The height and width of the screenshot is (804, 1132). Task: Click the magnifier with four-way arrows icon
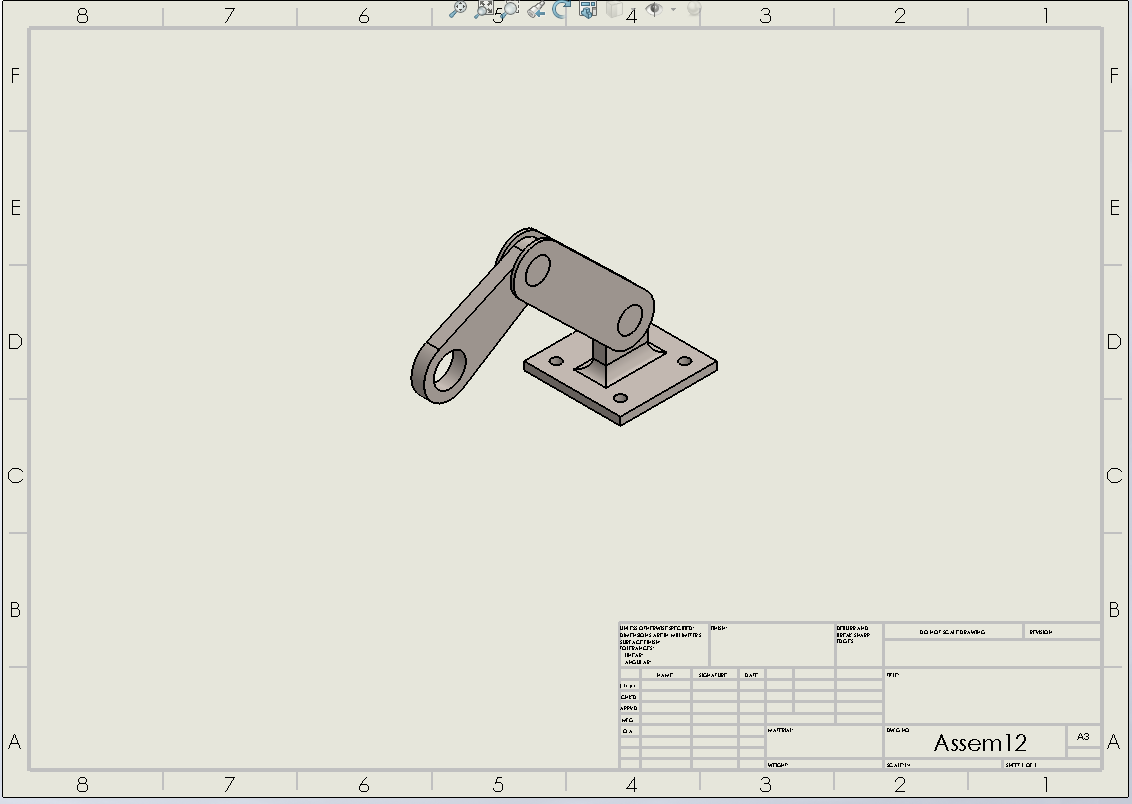[x=457, y=9]
